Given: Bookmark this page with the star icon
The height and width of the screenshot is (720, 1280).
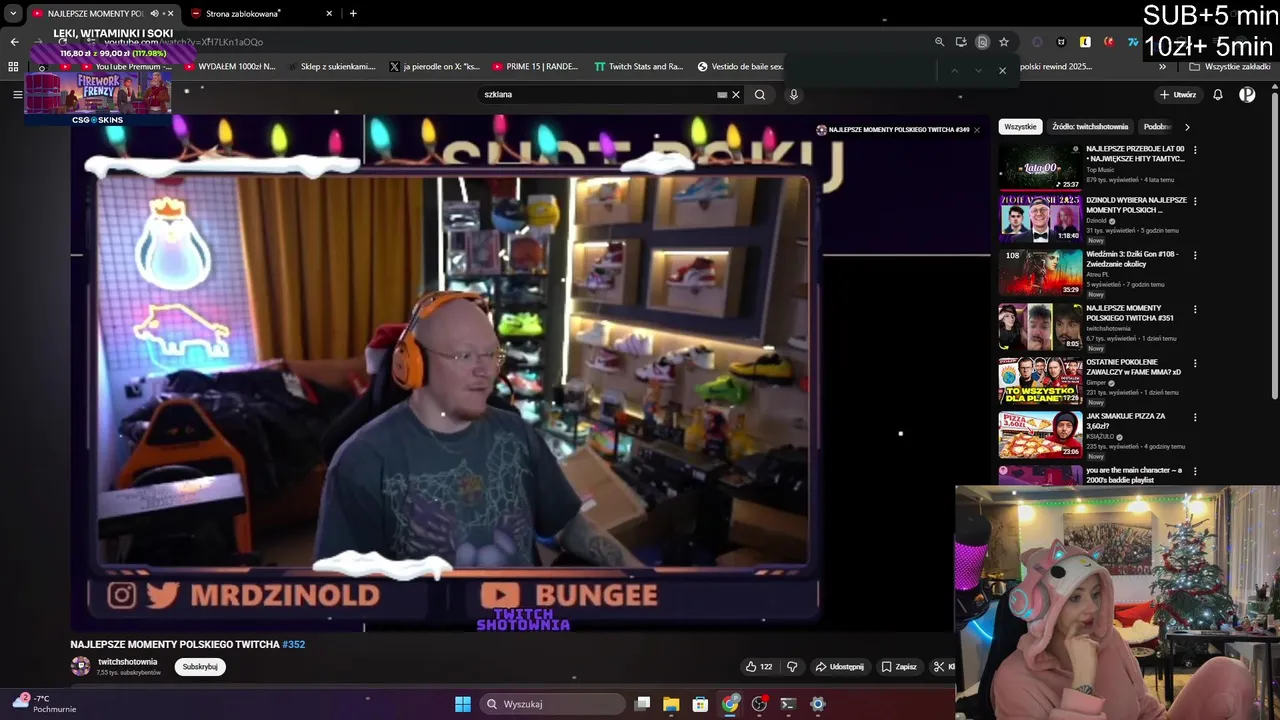Looking at the screenshot, I should (1004, 42).
